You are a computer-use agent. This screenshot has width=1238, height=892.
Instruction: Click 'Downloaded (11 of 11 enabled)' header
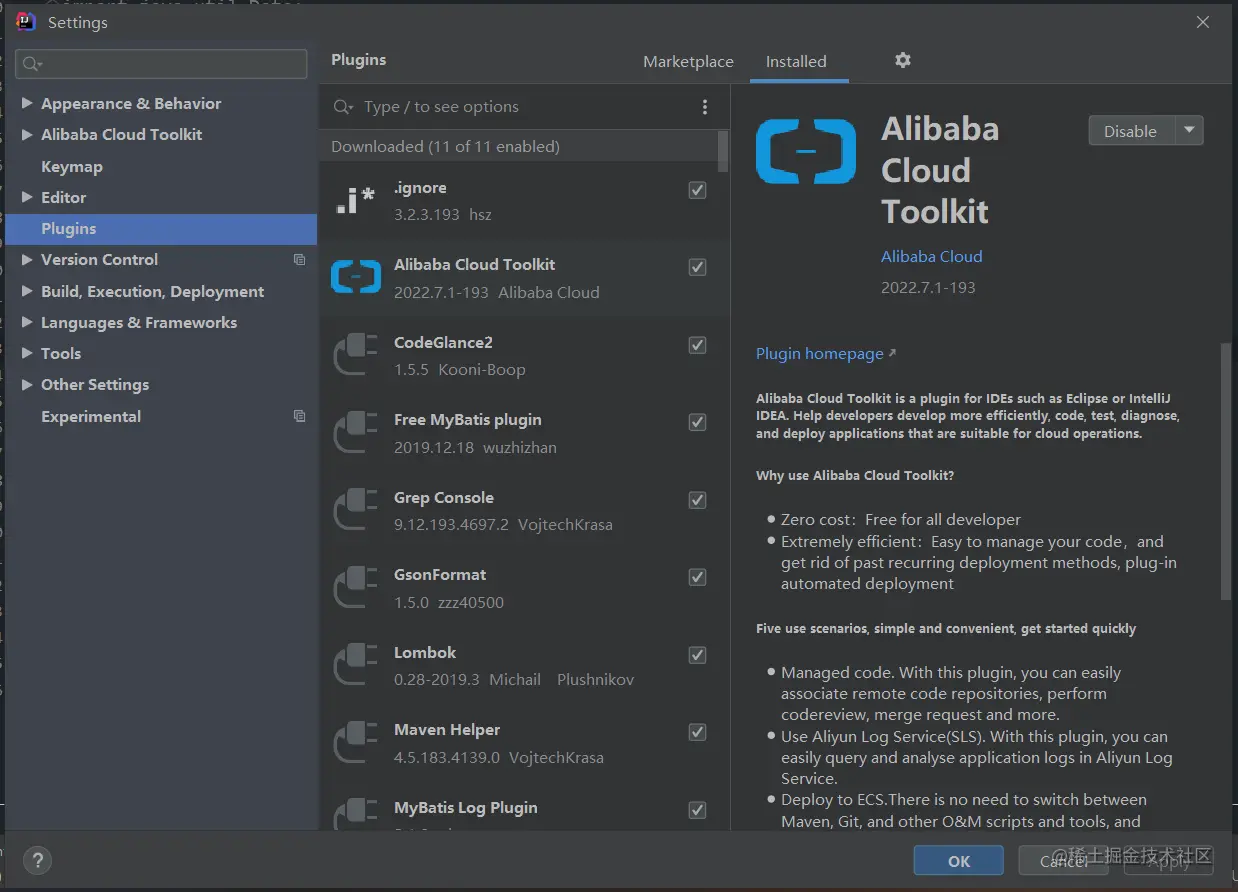pos(445,146)
